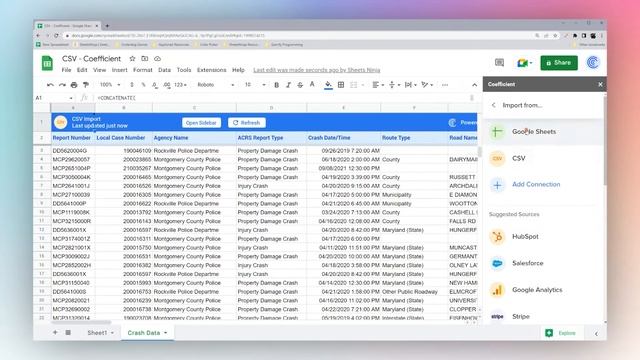Star the CSV - Coefficient document

[132, 59]
